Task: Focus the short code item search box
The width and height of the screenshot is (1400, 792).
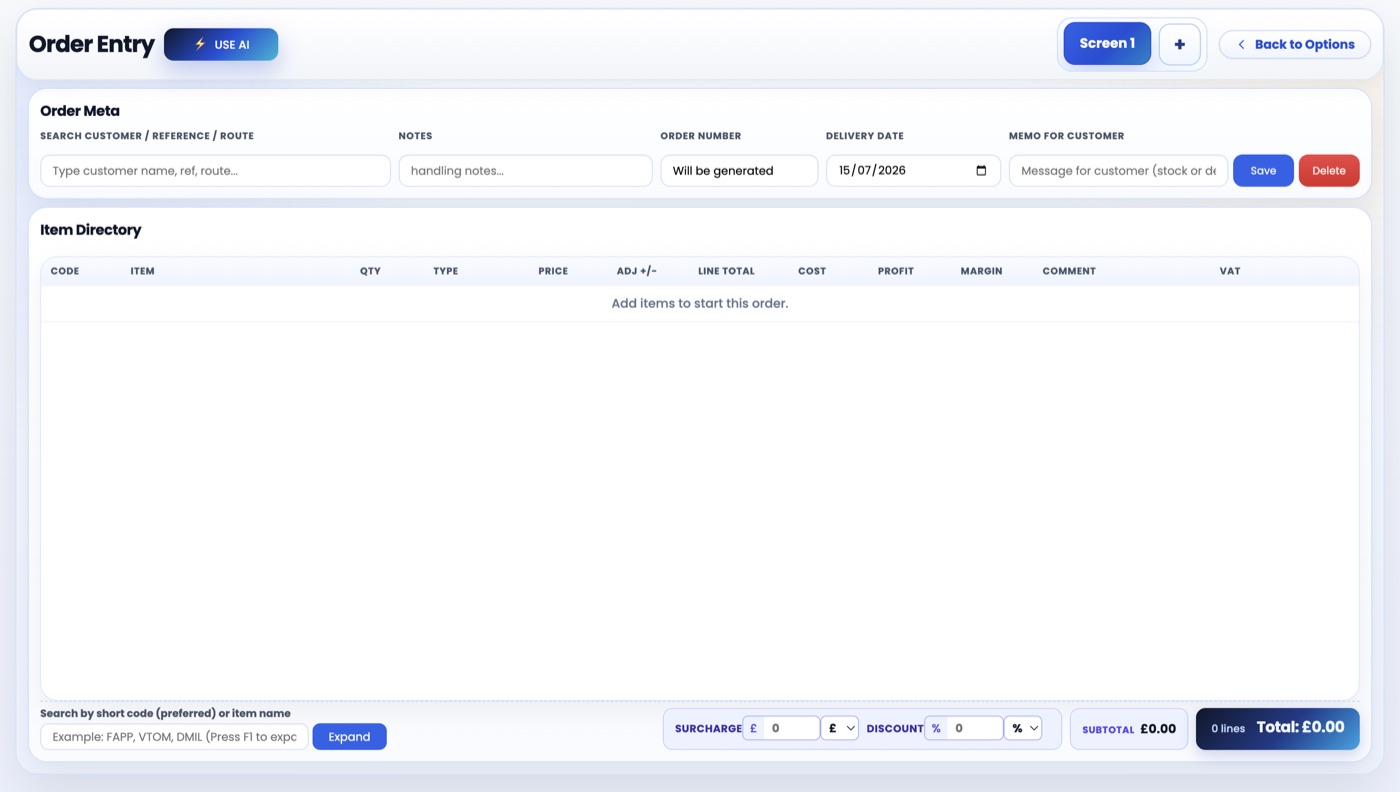Action: 174,737
